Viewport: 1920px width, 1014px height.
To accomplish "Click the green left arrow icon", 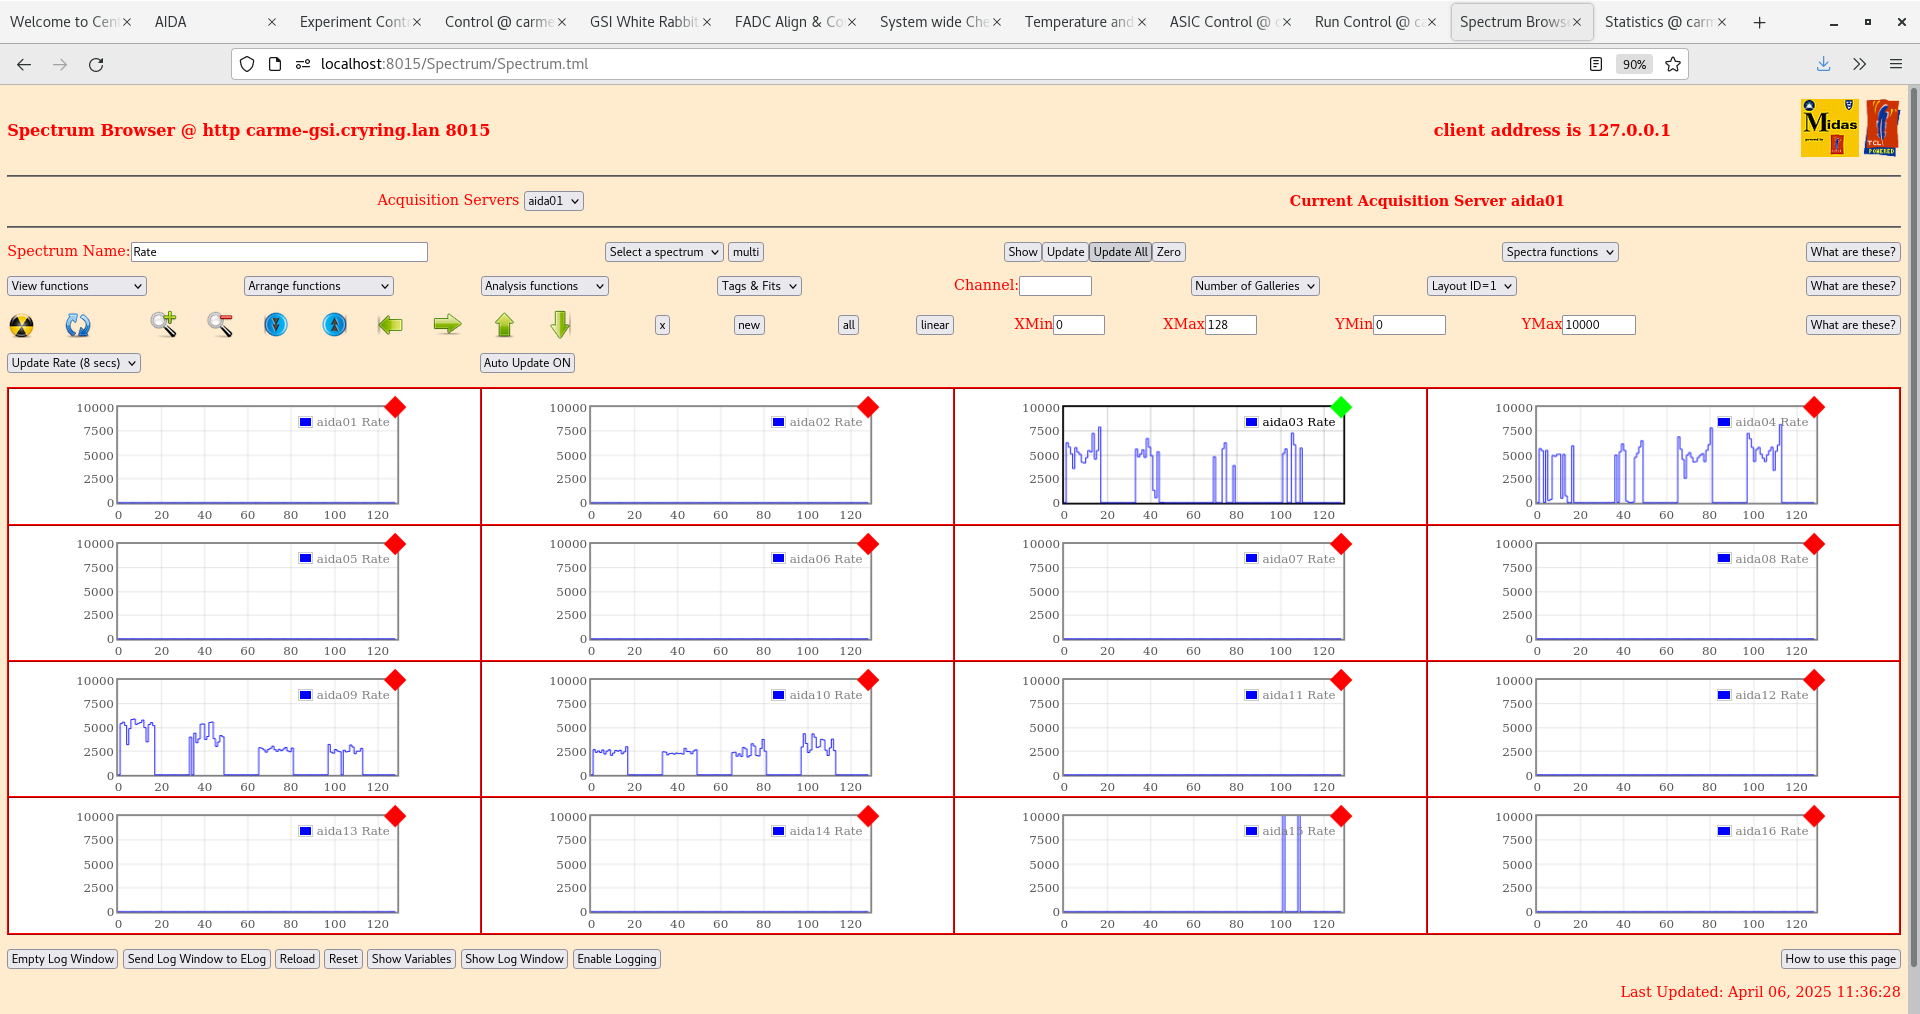I will [390, 324].
